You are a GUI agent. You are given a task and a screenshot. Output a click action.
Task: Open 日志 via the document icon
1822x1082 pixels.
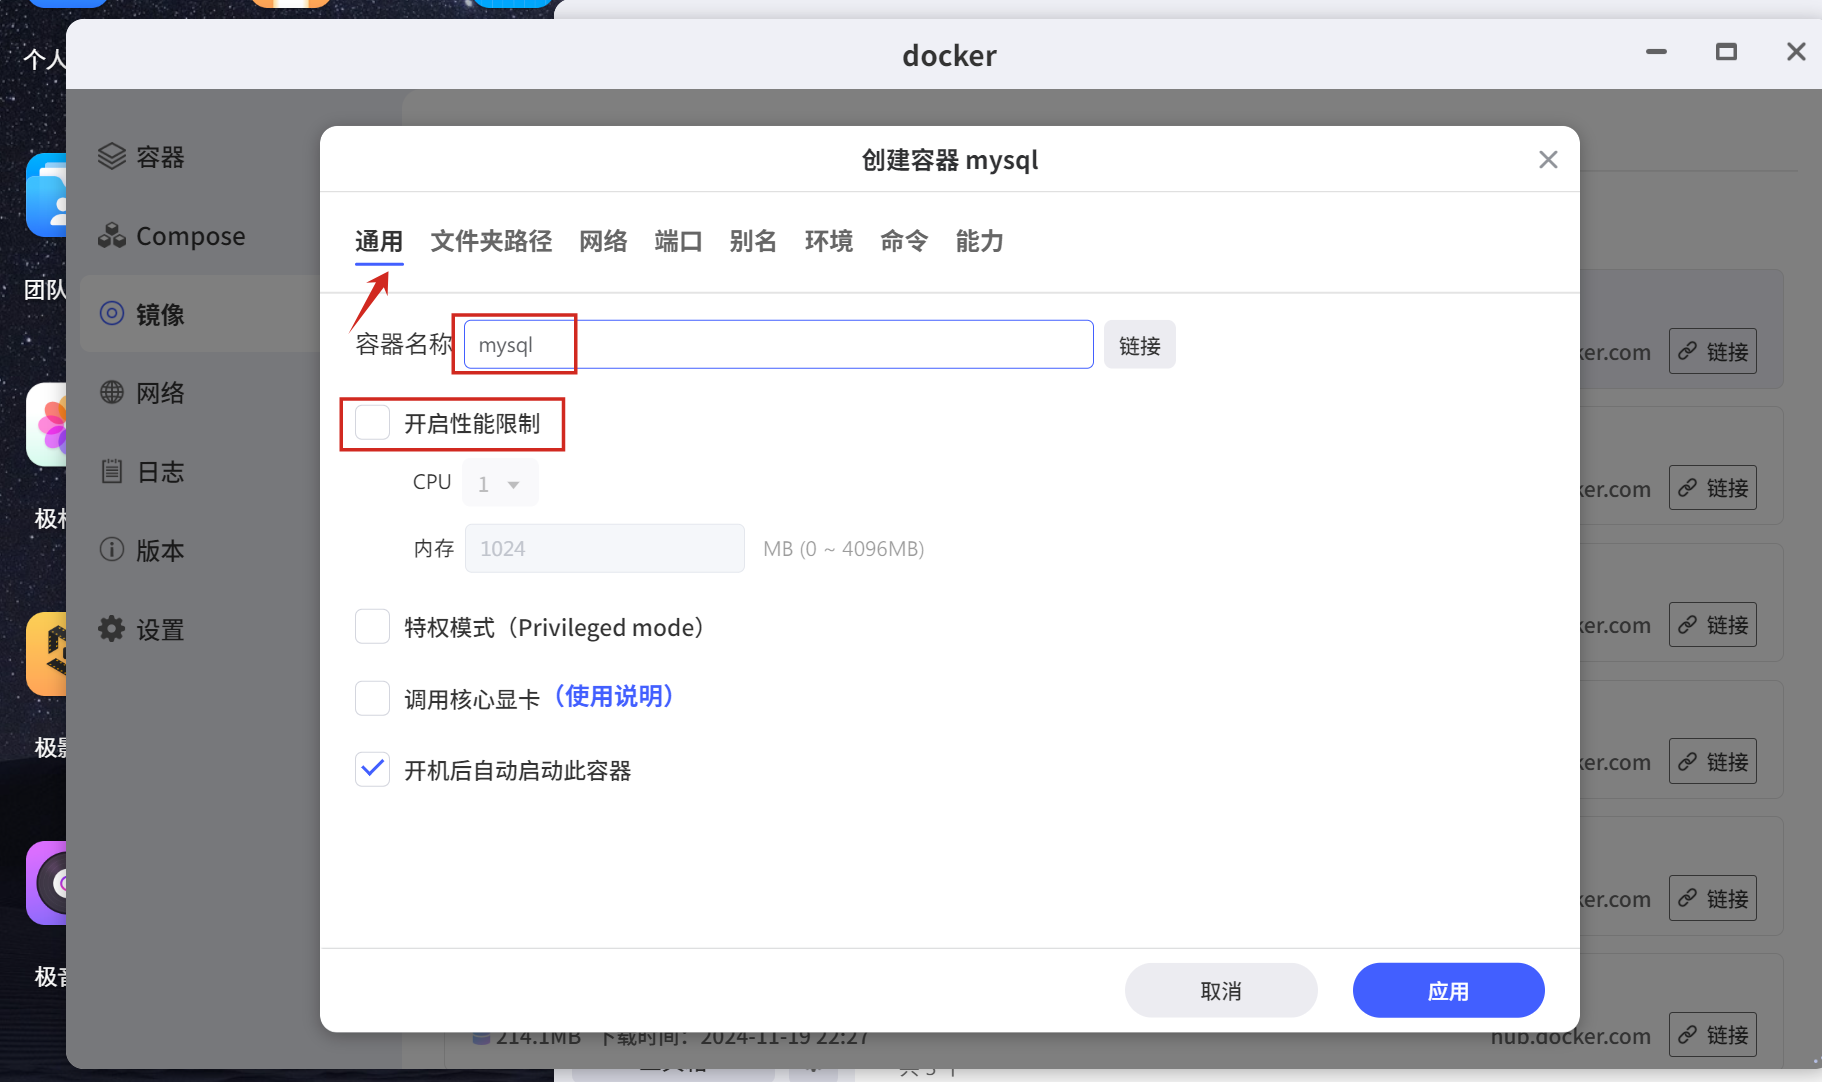[x=112, y=471]
